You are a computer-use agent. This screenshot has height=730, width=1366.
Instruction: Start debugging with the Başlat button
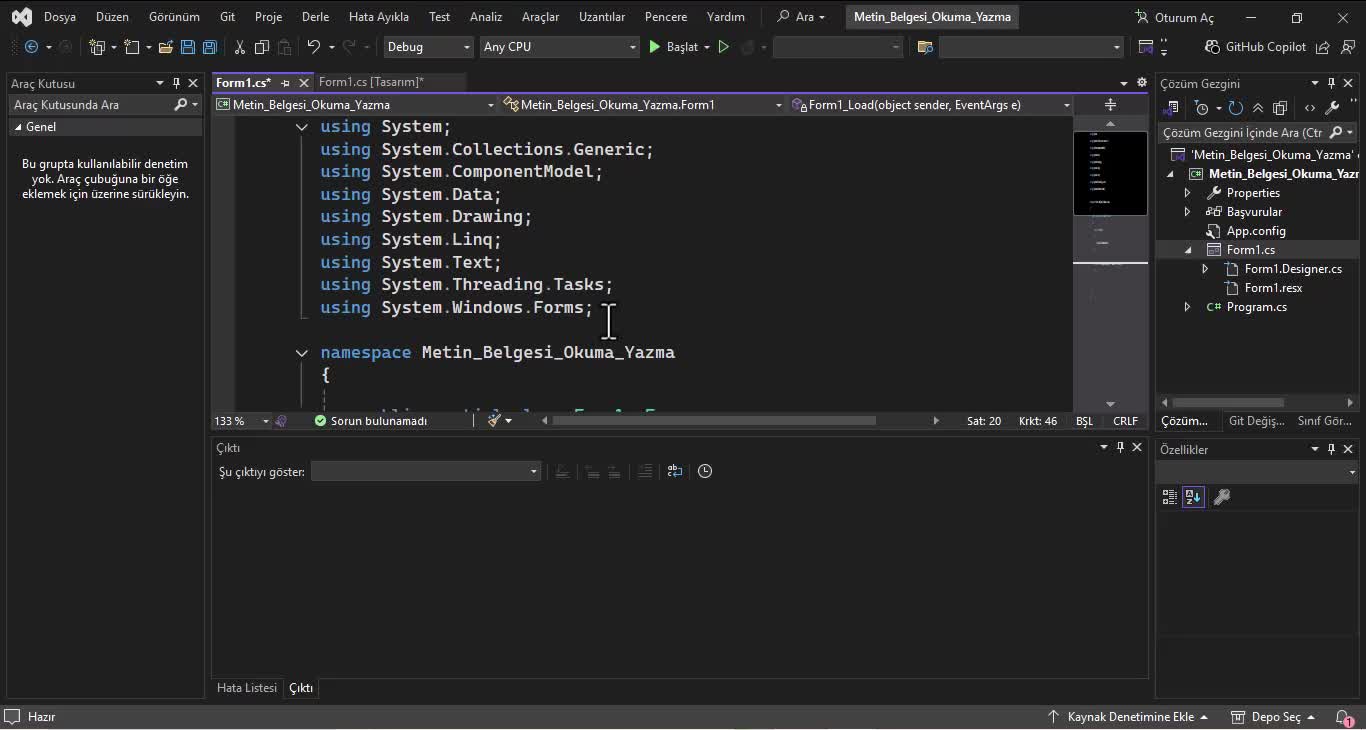tap(674, 47)
